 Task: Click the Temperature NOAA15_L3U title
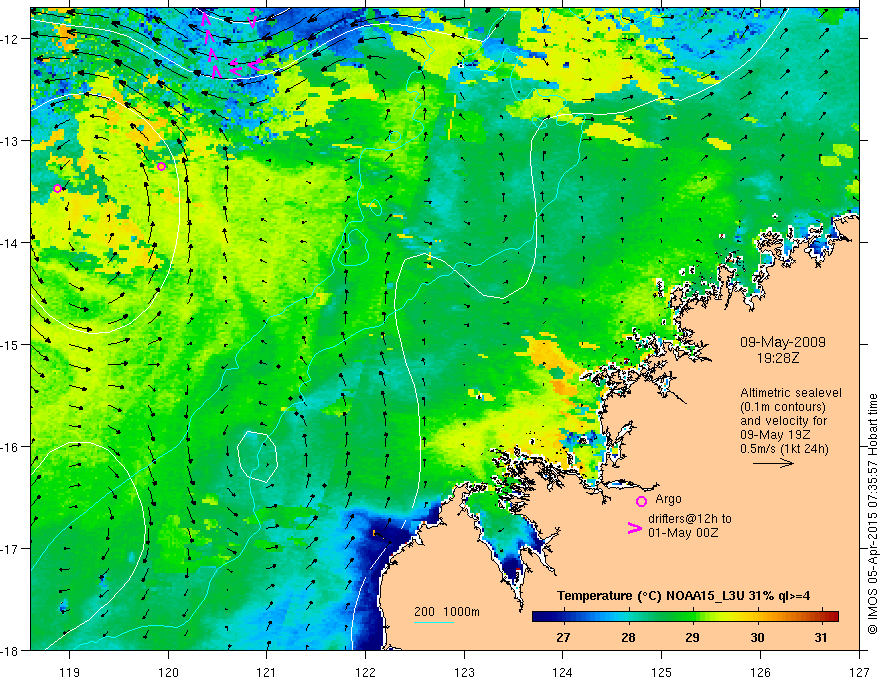683,596
